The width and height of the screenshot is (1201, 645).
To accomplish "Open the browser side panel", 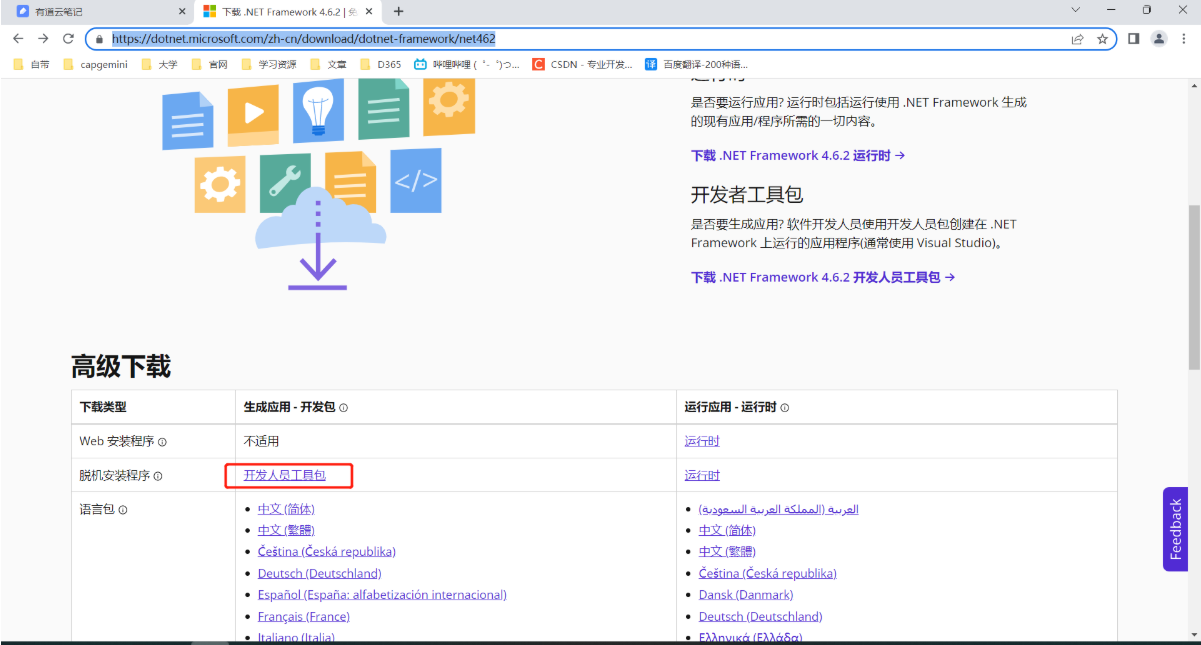I will (1134, 39).
